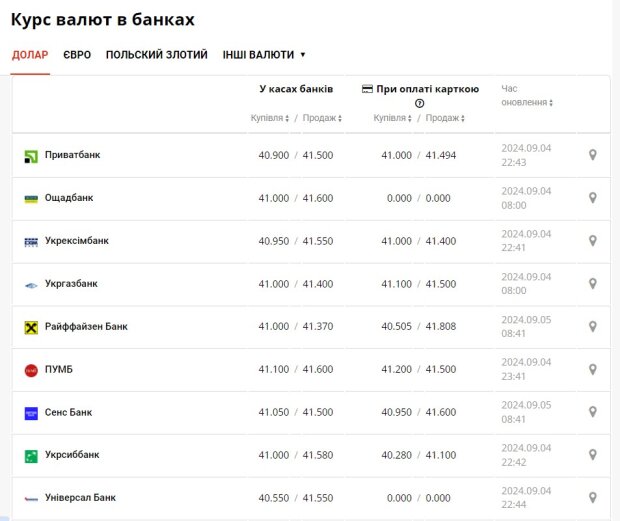Show location pin for Універсал Банк
Image resolution: width=620 pixels, height=521 pixels.
pyautogui.click(x=592, y=498)
